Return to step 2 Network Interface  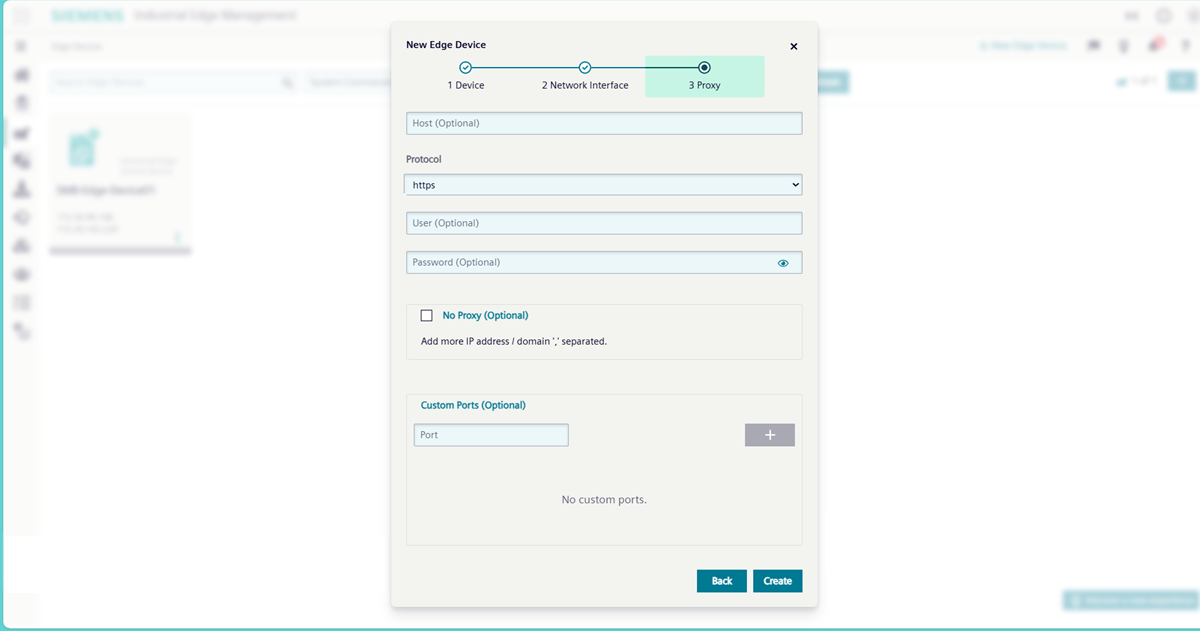point(585,75)
